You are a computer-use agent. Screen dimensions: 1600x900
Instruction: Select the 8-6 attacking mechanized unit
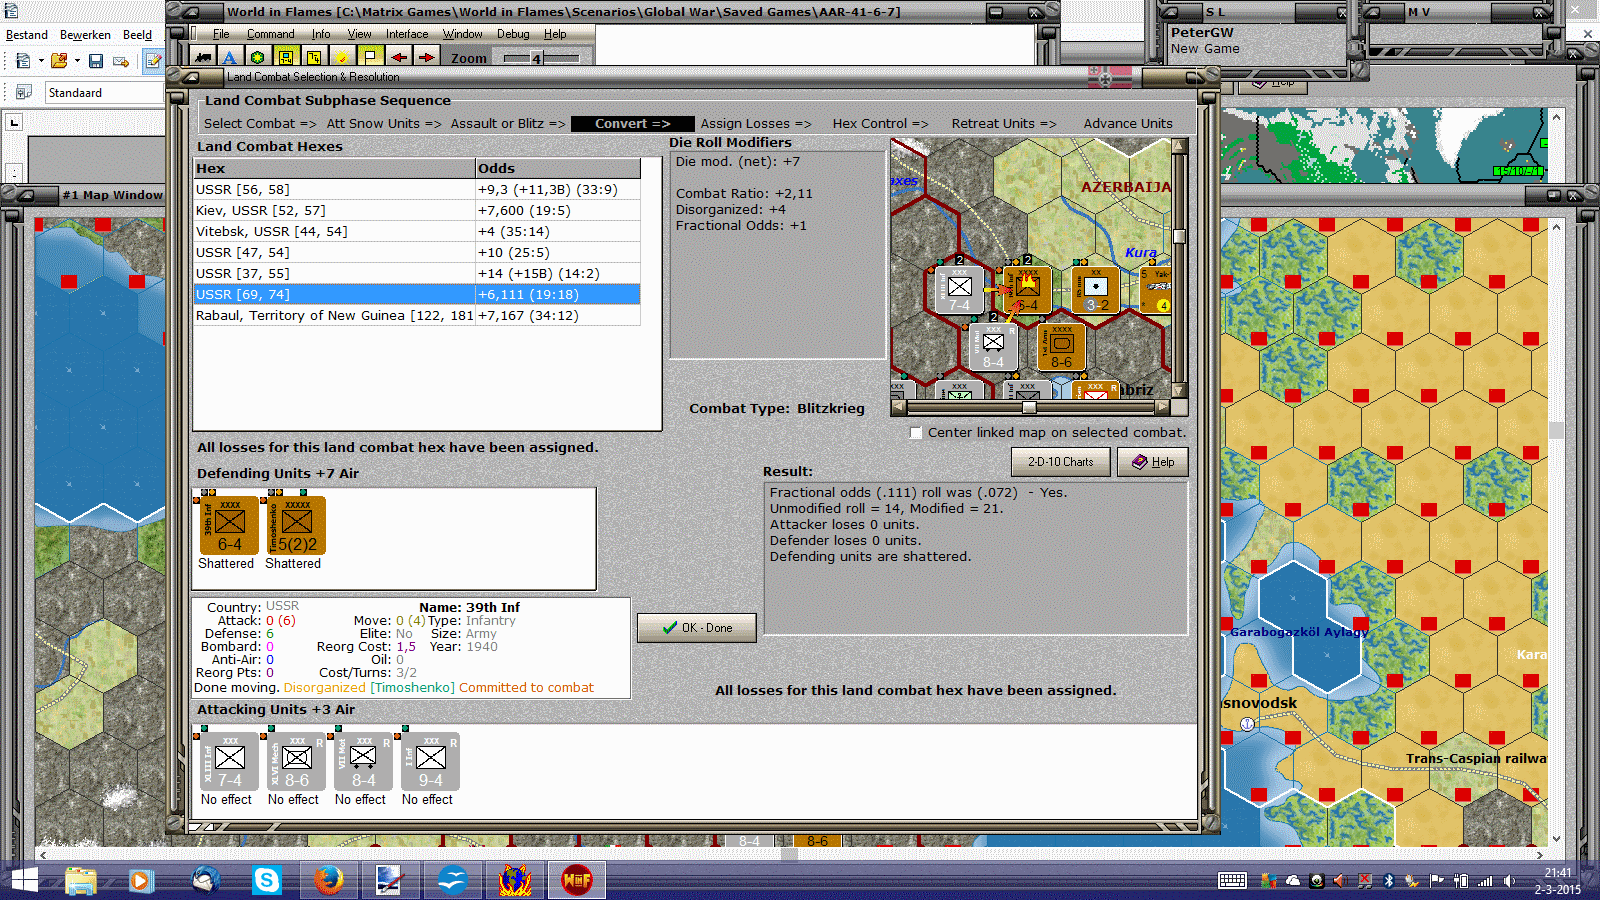click(x=297, y=761)
